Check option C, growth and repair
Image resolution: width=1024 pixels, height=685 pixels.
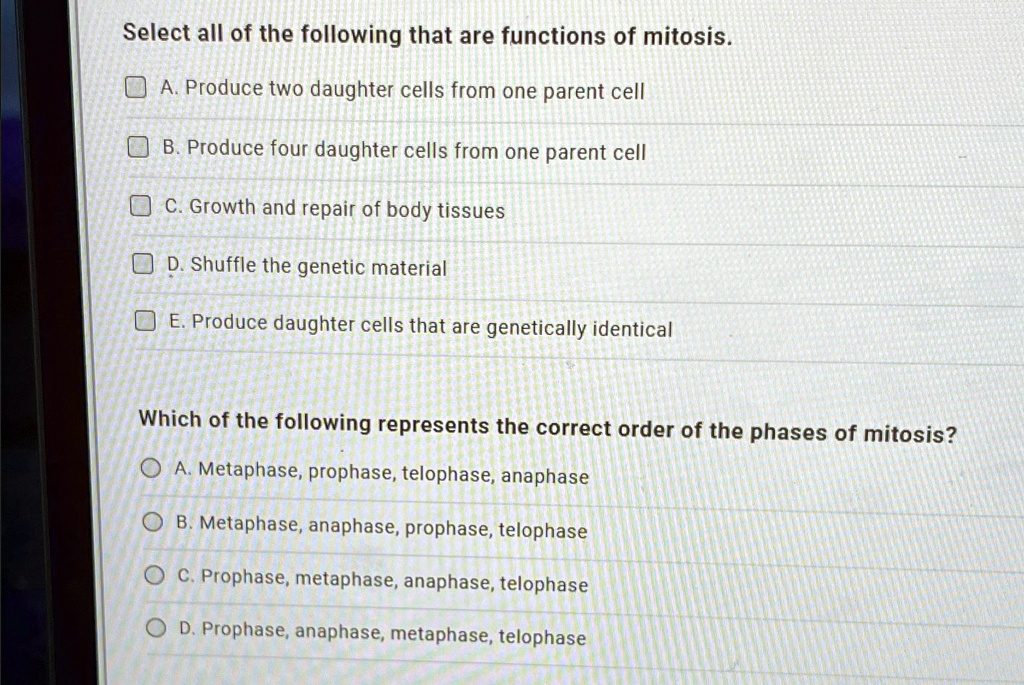tap(139, 204)
